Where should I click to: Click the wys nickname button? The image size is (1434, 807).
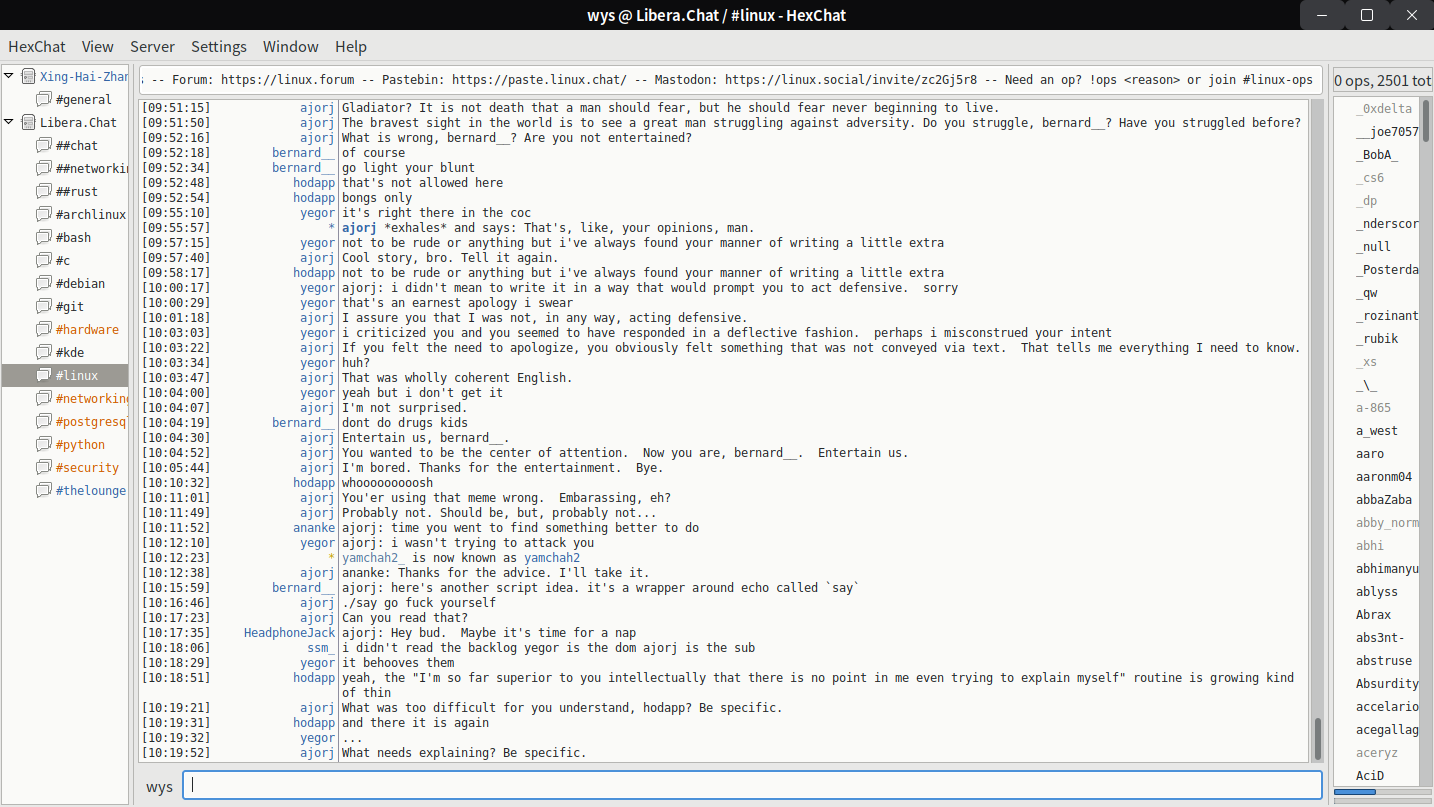tap(159, 786)
